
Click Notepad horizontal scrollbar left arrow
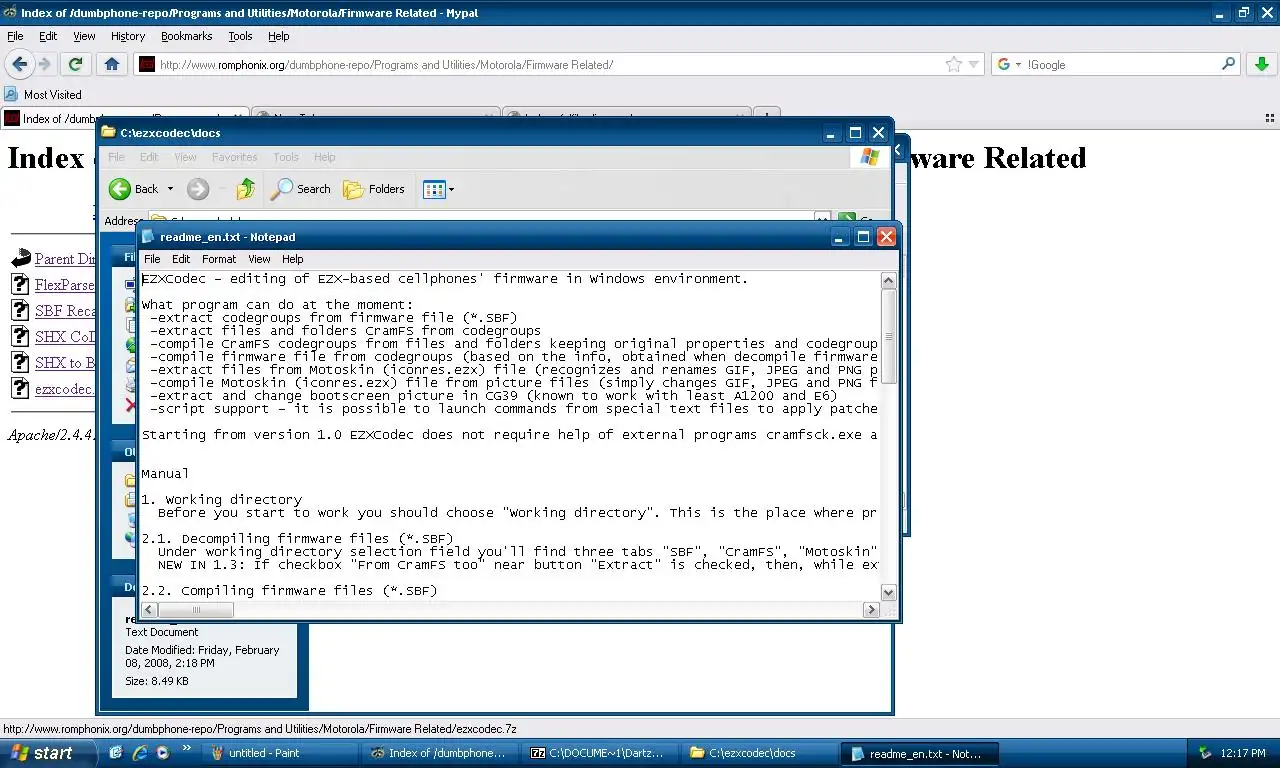click(149, 609)
